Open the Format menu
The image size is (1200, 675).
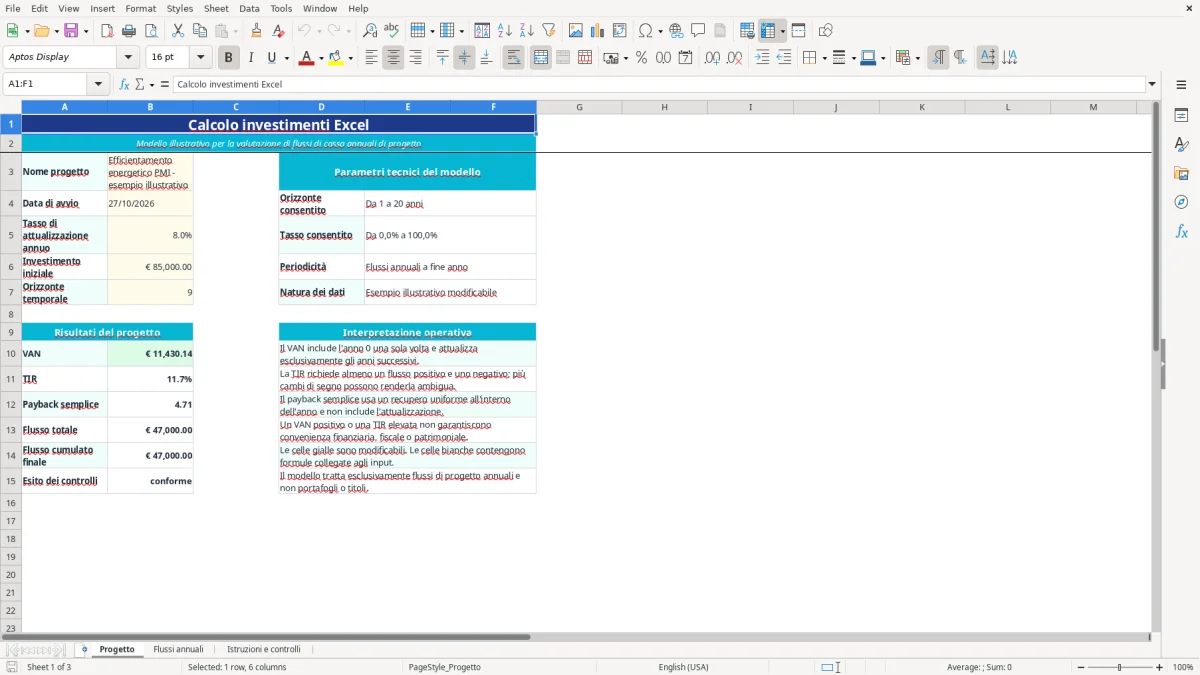tap(140, 8)
